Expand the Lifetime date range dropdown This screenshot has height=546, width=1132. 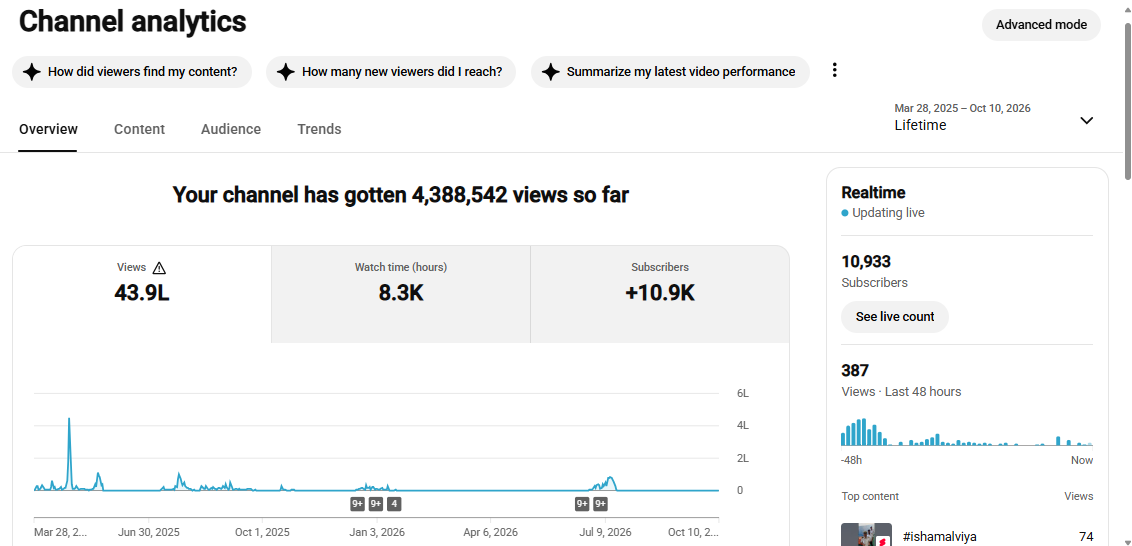tap(1086, 121)
